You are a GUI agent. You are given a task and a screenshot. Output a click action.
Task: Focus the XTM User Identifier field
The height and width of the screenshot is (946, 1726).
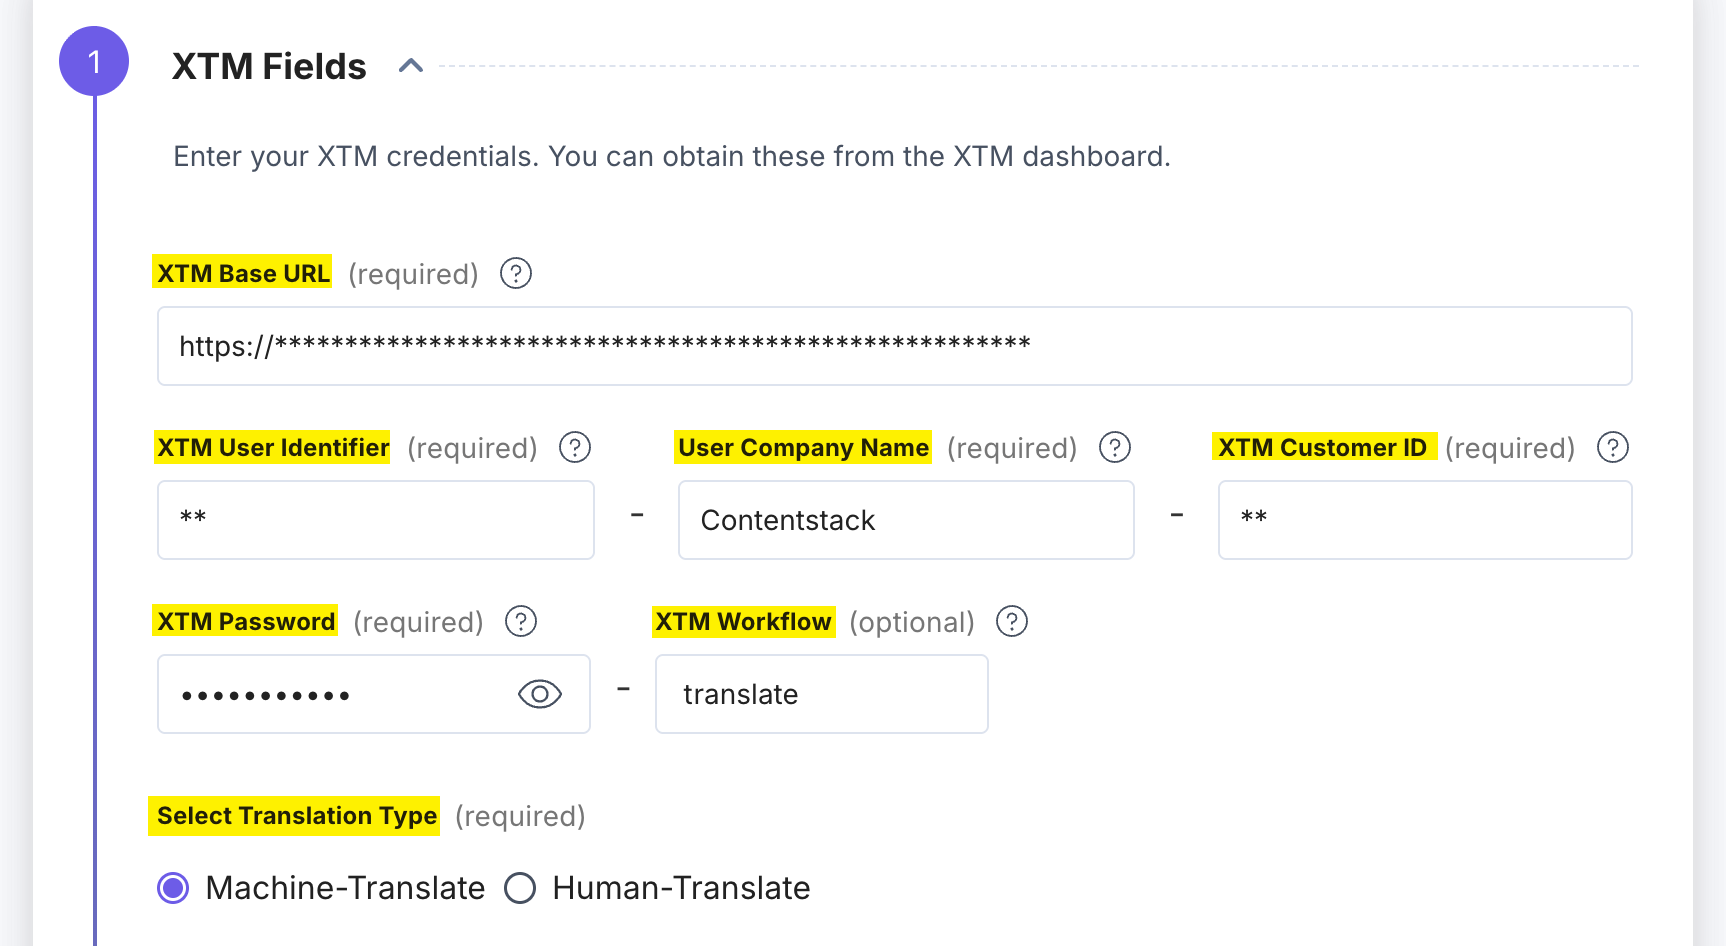tap(375, 519)
